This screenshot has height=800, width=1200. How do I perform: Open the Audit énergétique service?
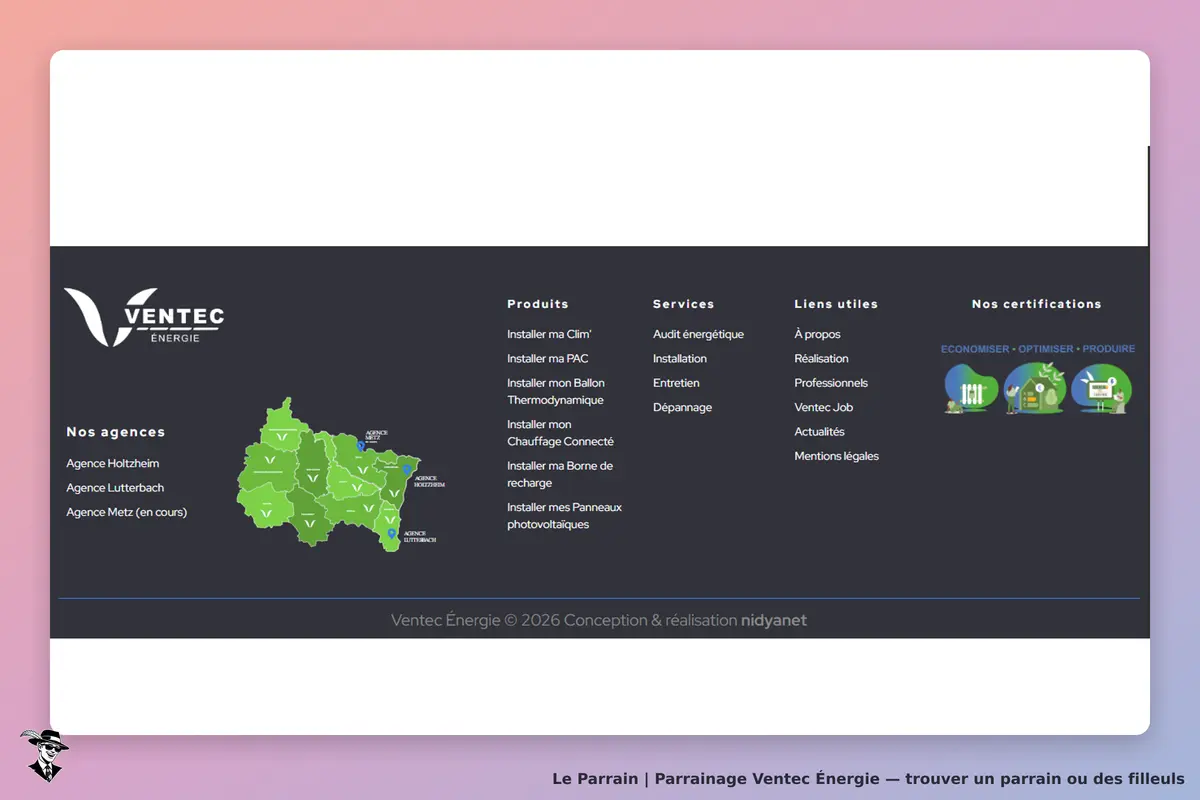(x=698, y=334)
